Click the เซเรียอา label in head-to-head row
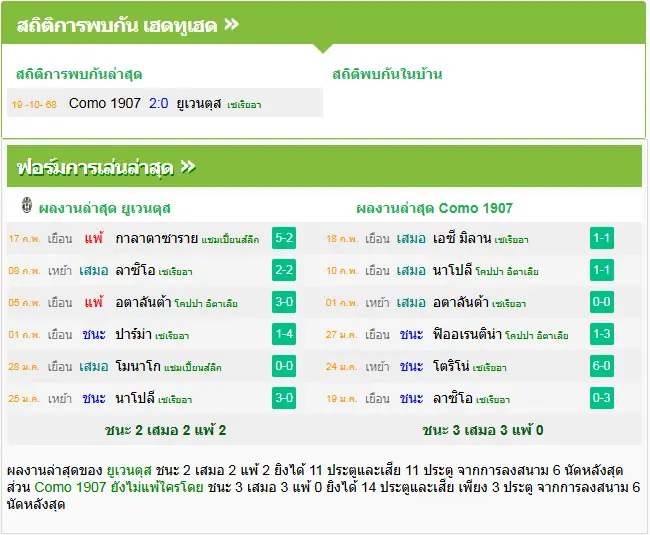 [x=244, y=105]
